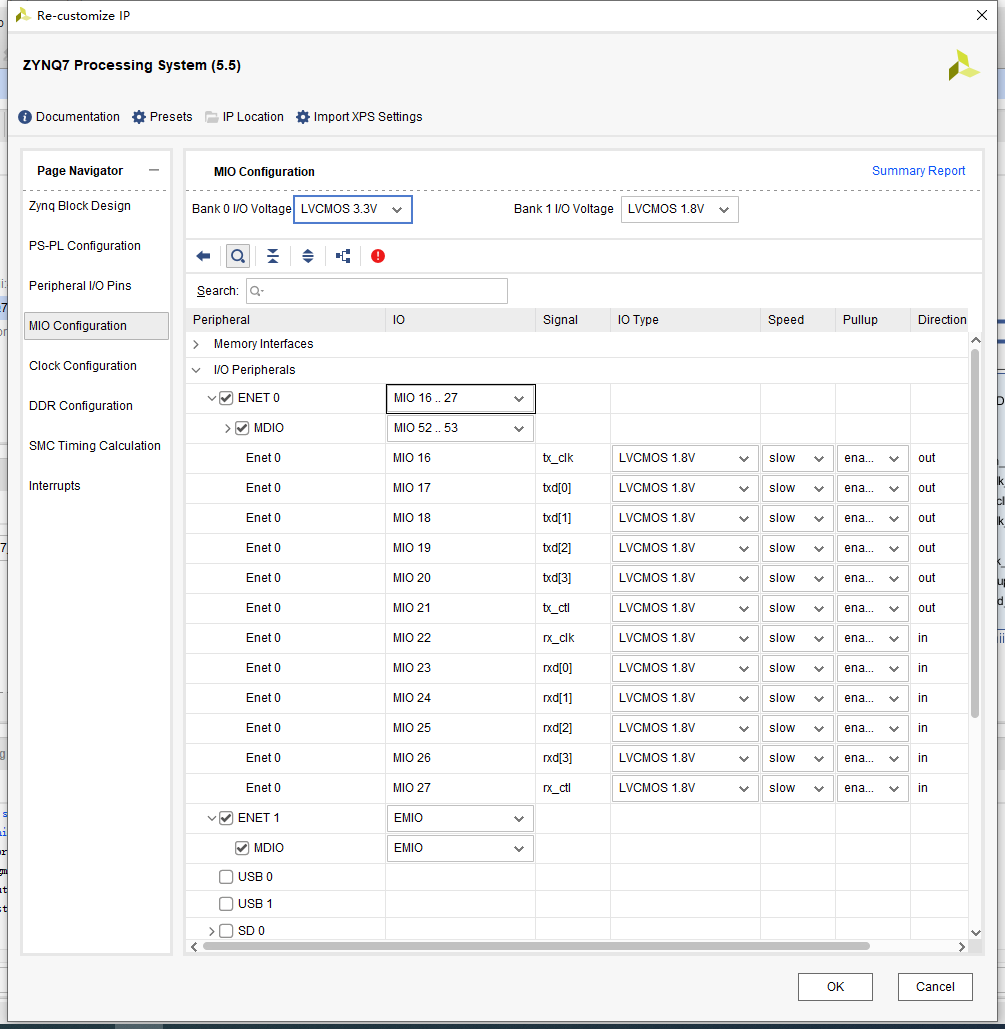
Task: Click the scroll right arrow below table
Action: point(962,946)
